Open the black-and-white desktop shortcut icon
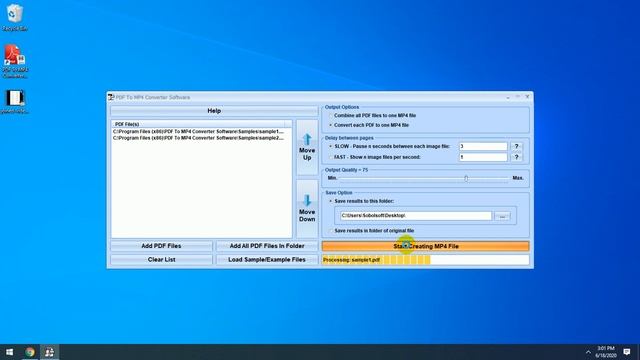Screen dimensions: 640x360 click(15, 102)
